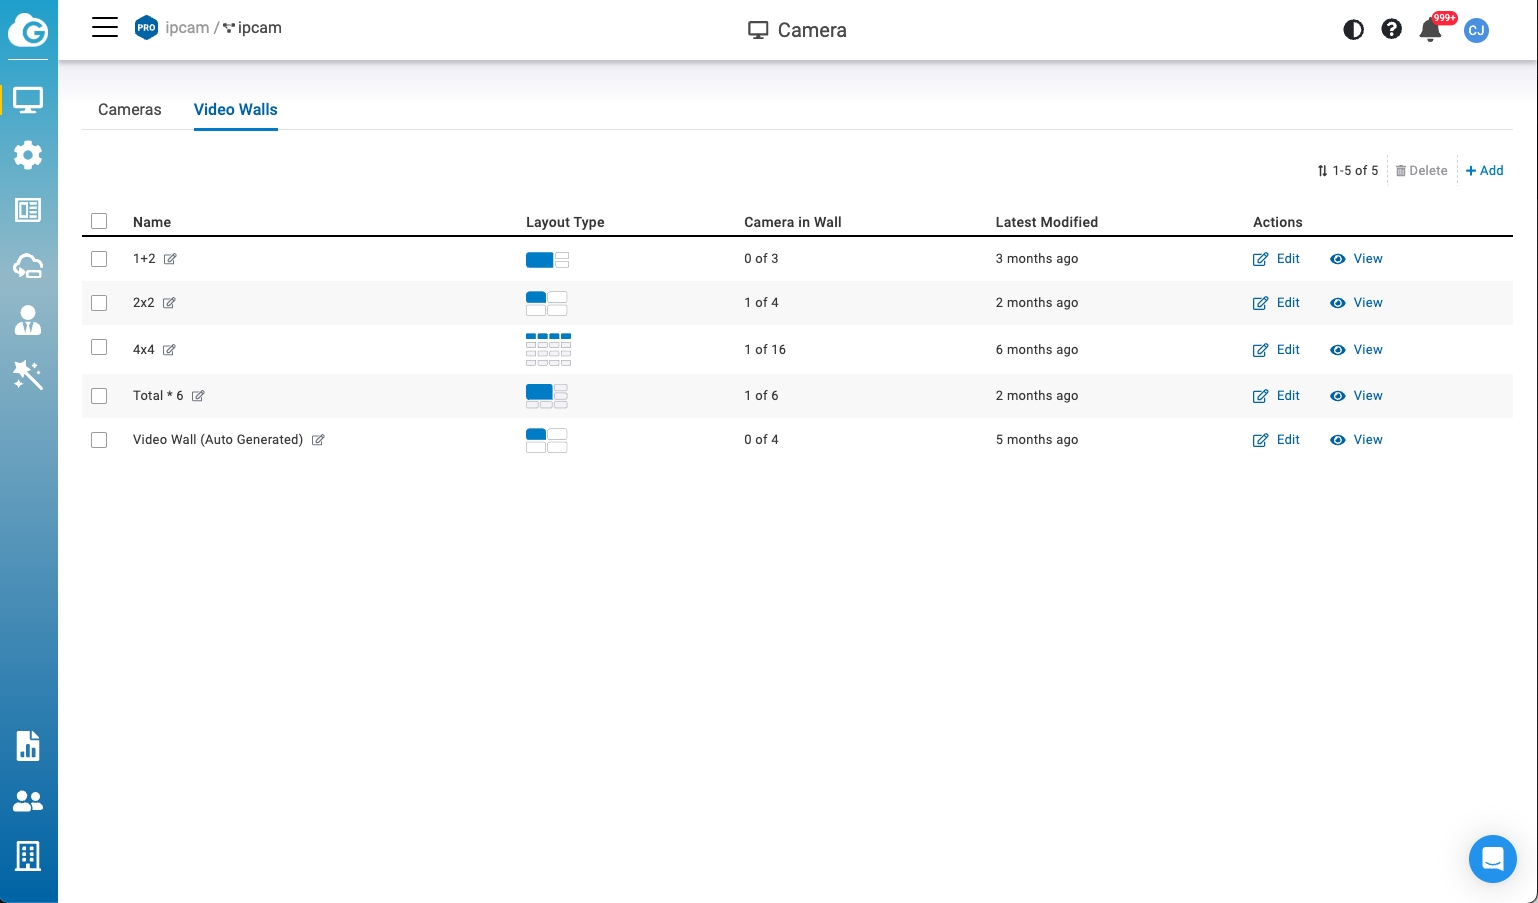Open the magic wand sidebar tool
1538x903 pixels.
click(28, 375)
